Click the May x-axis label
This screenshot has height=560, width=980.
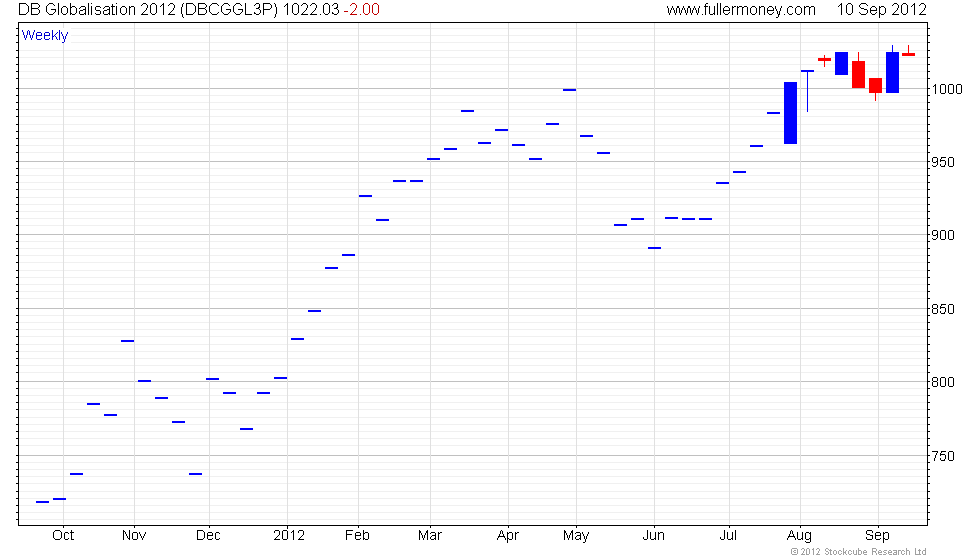click(x=576, y=536)
